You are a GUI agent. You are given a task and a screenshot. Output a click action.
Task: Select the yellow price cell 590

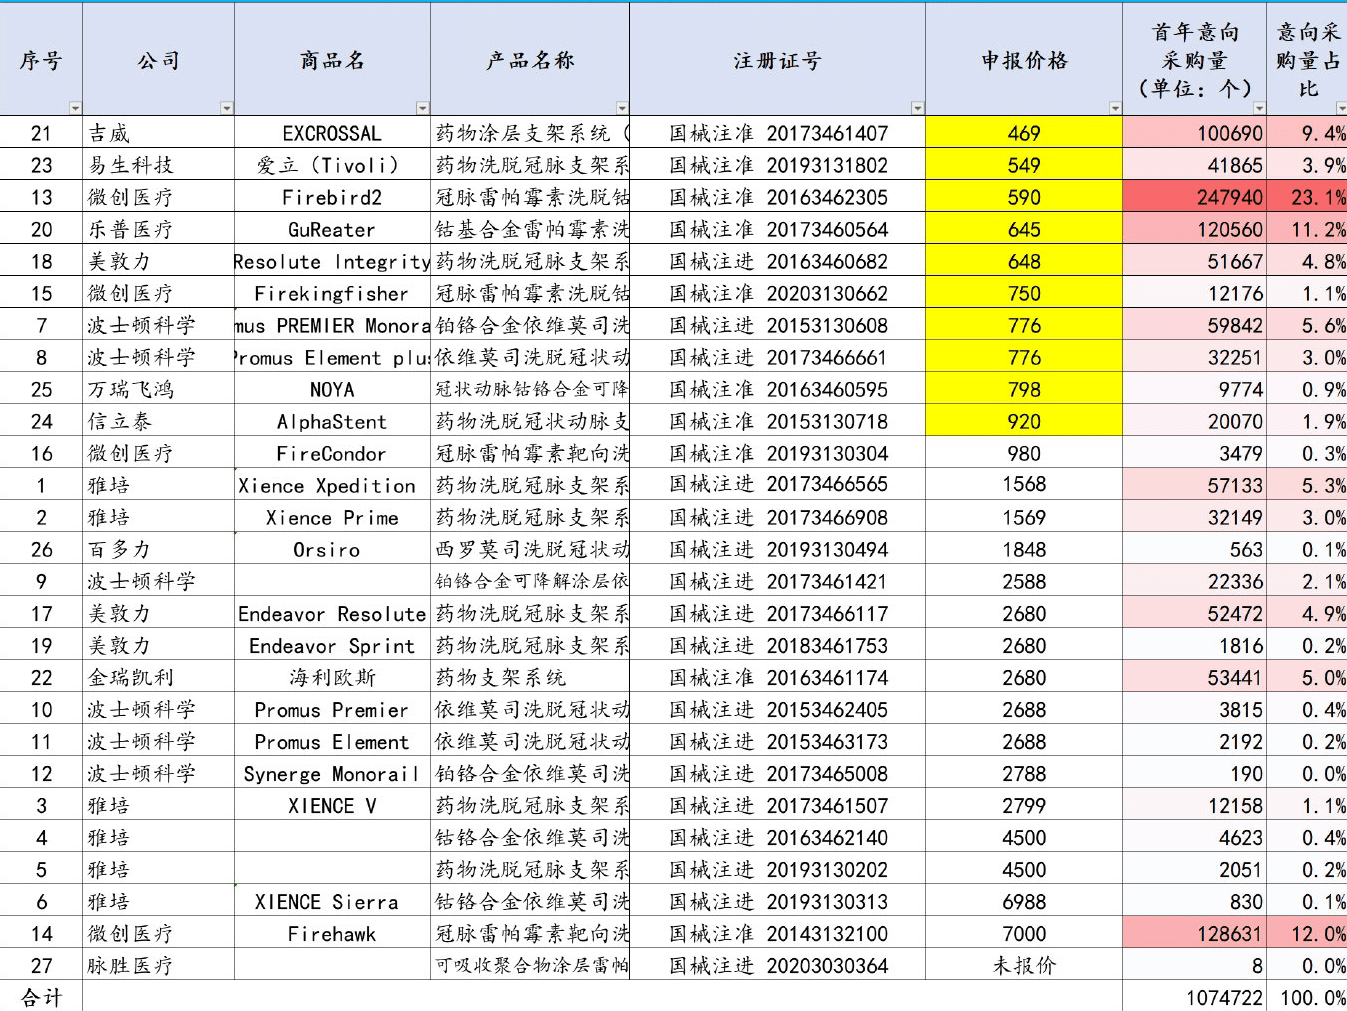(x=1024, y=197)
